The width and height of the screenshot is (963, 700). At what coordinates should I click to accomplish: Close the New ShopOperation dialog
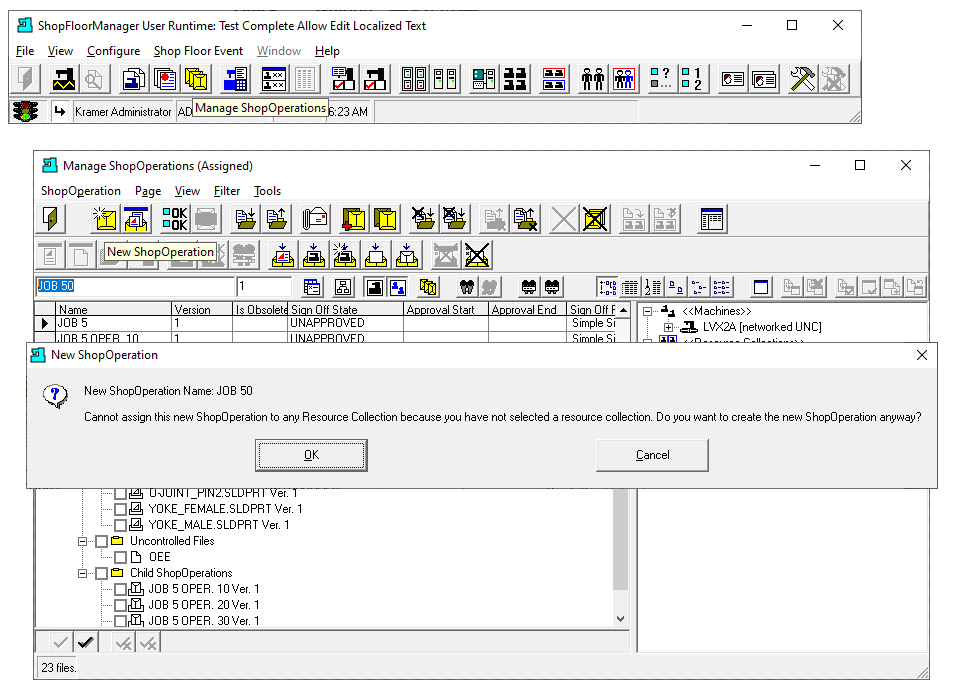click(x=921, y=355)
